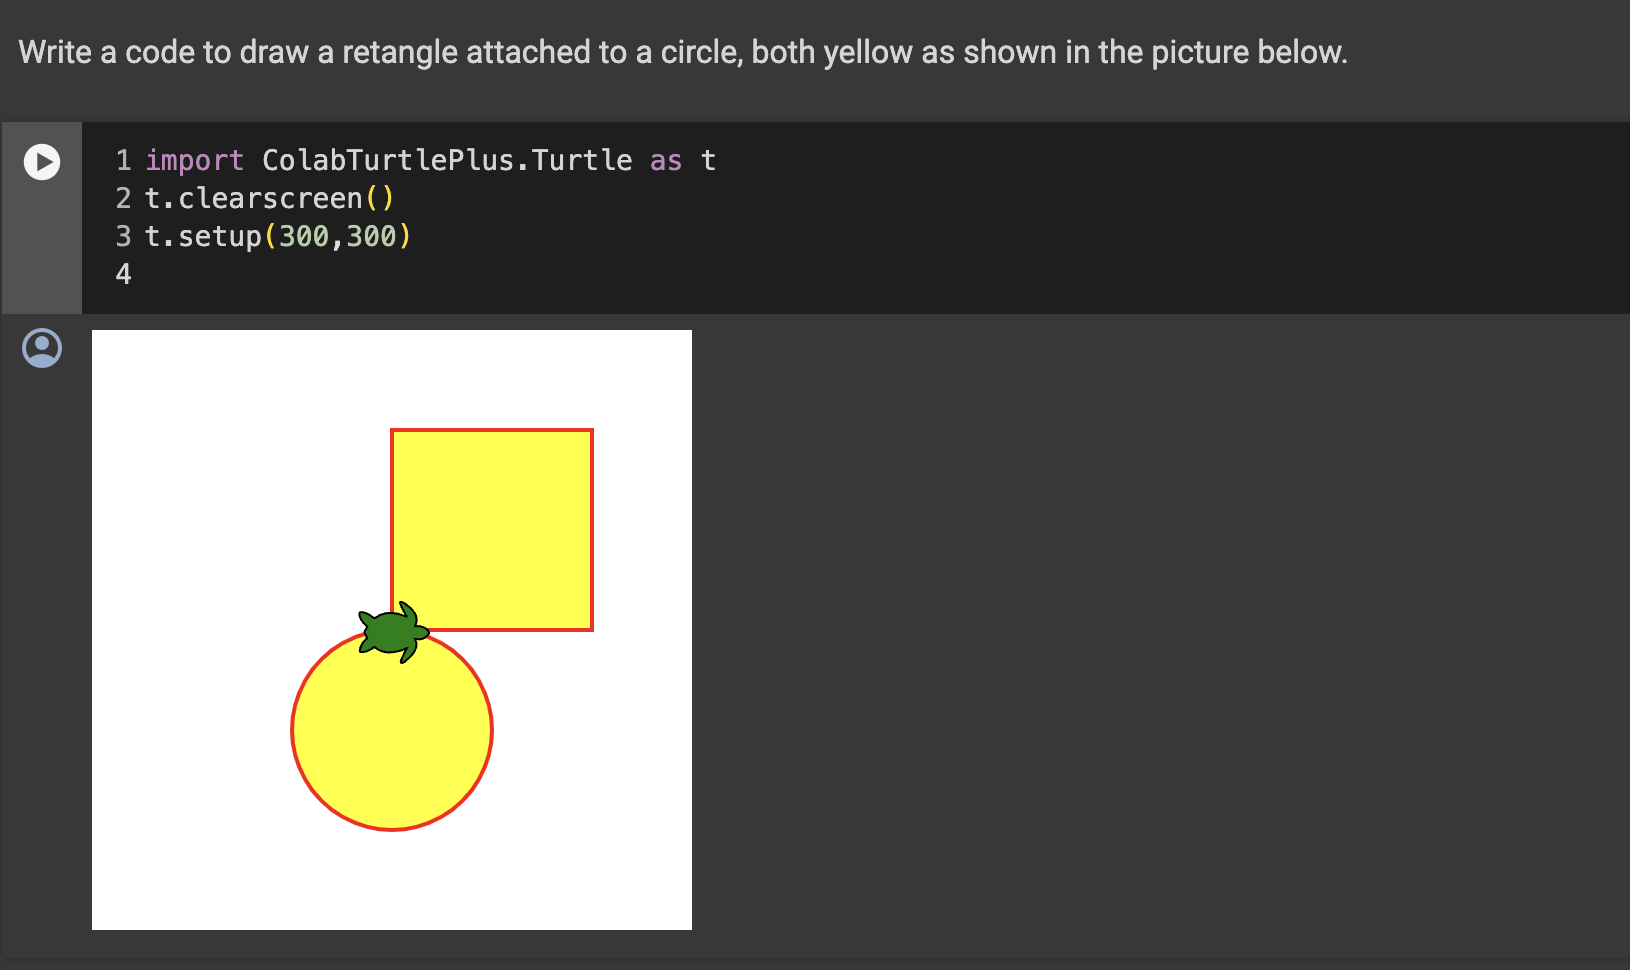The image size is (1630, 970).
Task: Click line number 4 in the code cell
Action: coord(123,274)
